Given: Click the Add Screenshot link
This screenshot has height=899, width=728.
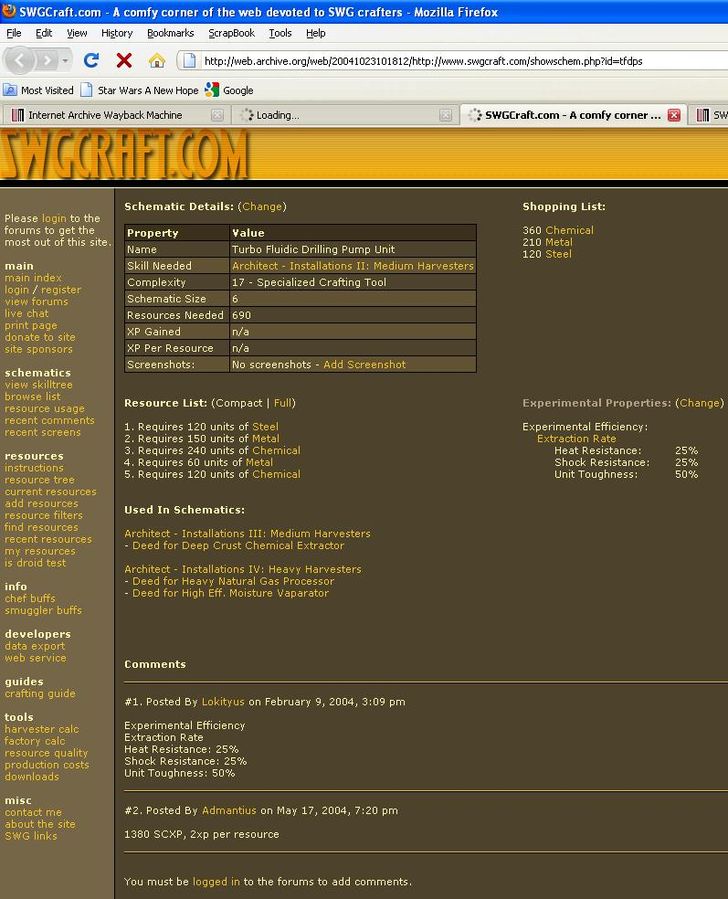Looking at the screenshot, I should coord(364,365).
